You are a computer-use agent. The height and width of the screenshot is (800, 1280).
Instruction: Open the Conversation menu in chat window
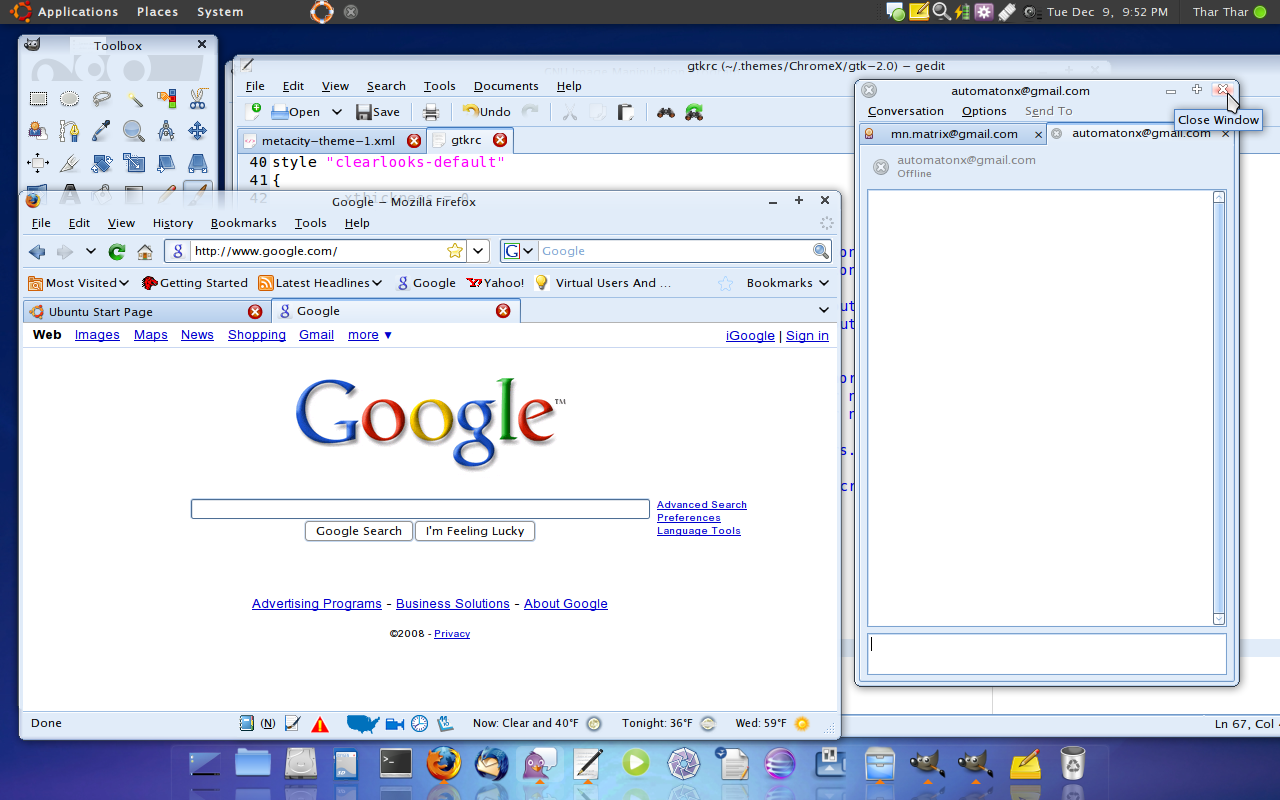coord(906,111)
